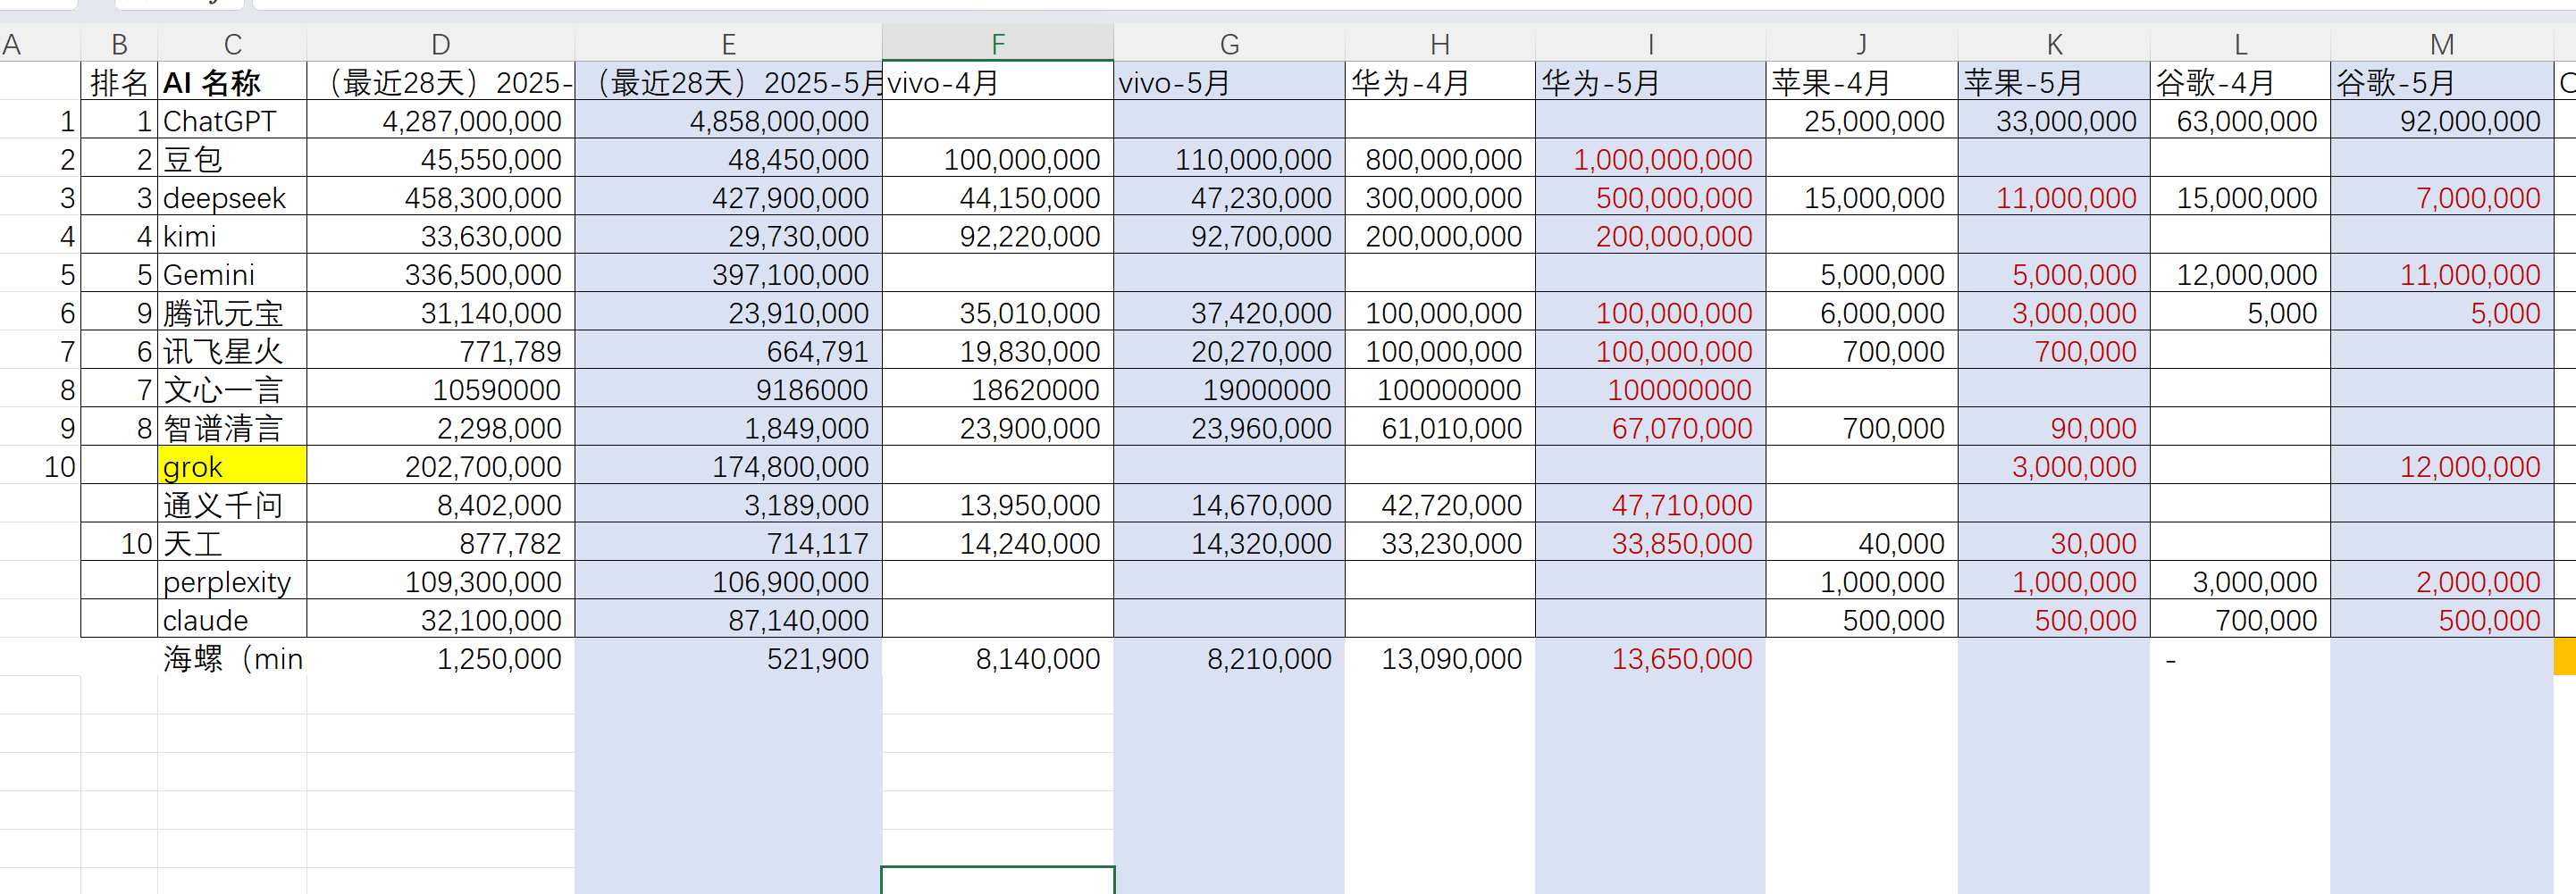Click the Gemini name cell
Screen dimensions: 2576x894
tap(232, 274)
